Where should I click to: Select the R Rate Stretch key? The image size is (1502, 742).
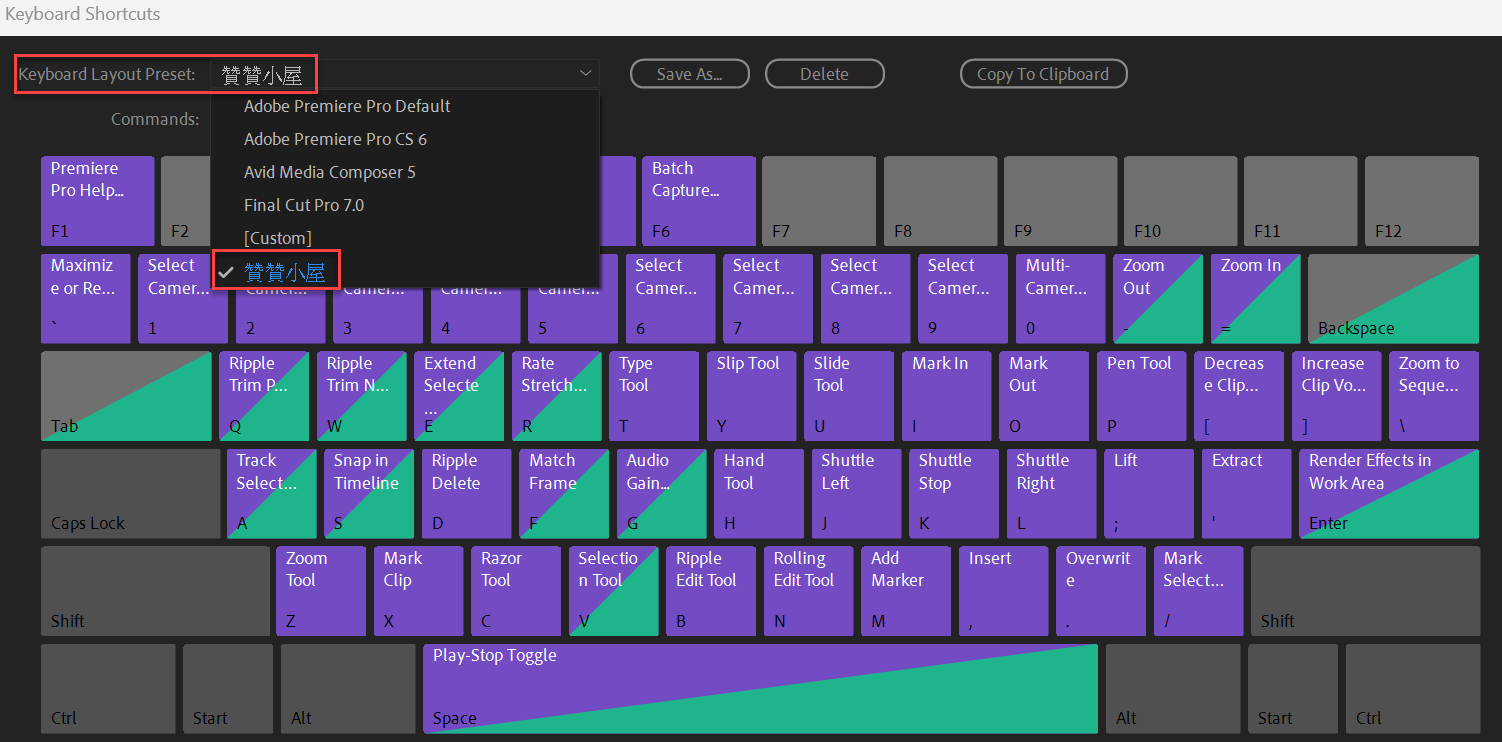click(x=557, y=396)
